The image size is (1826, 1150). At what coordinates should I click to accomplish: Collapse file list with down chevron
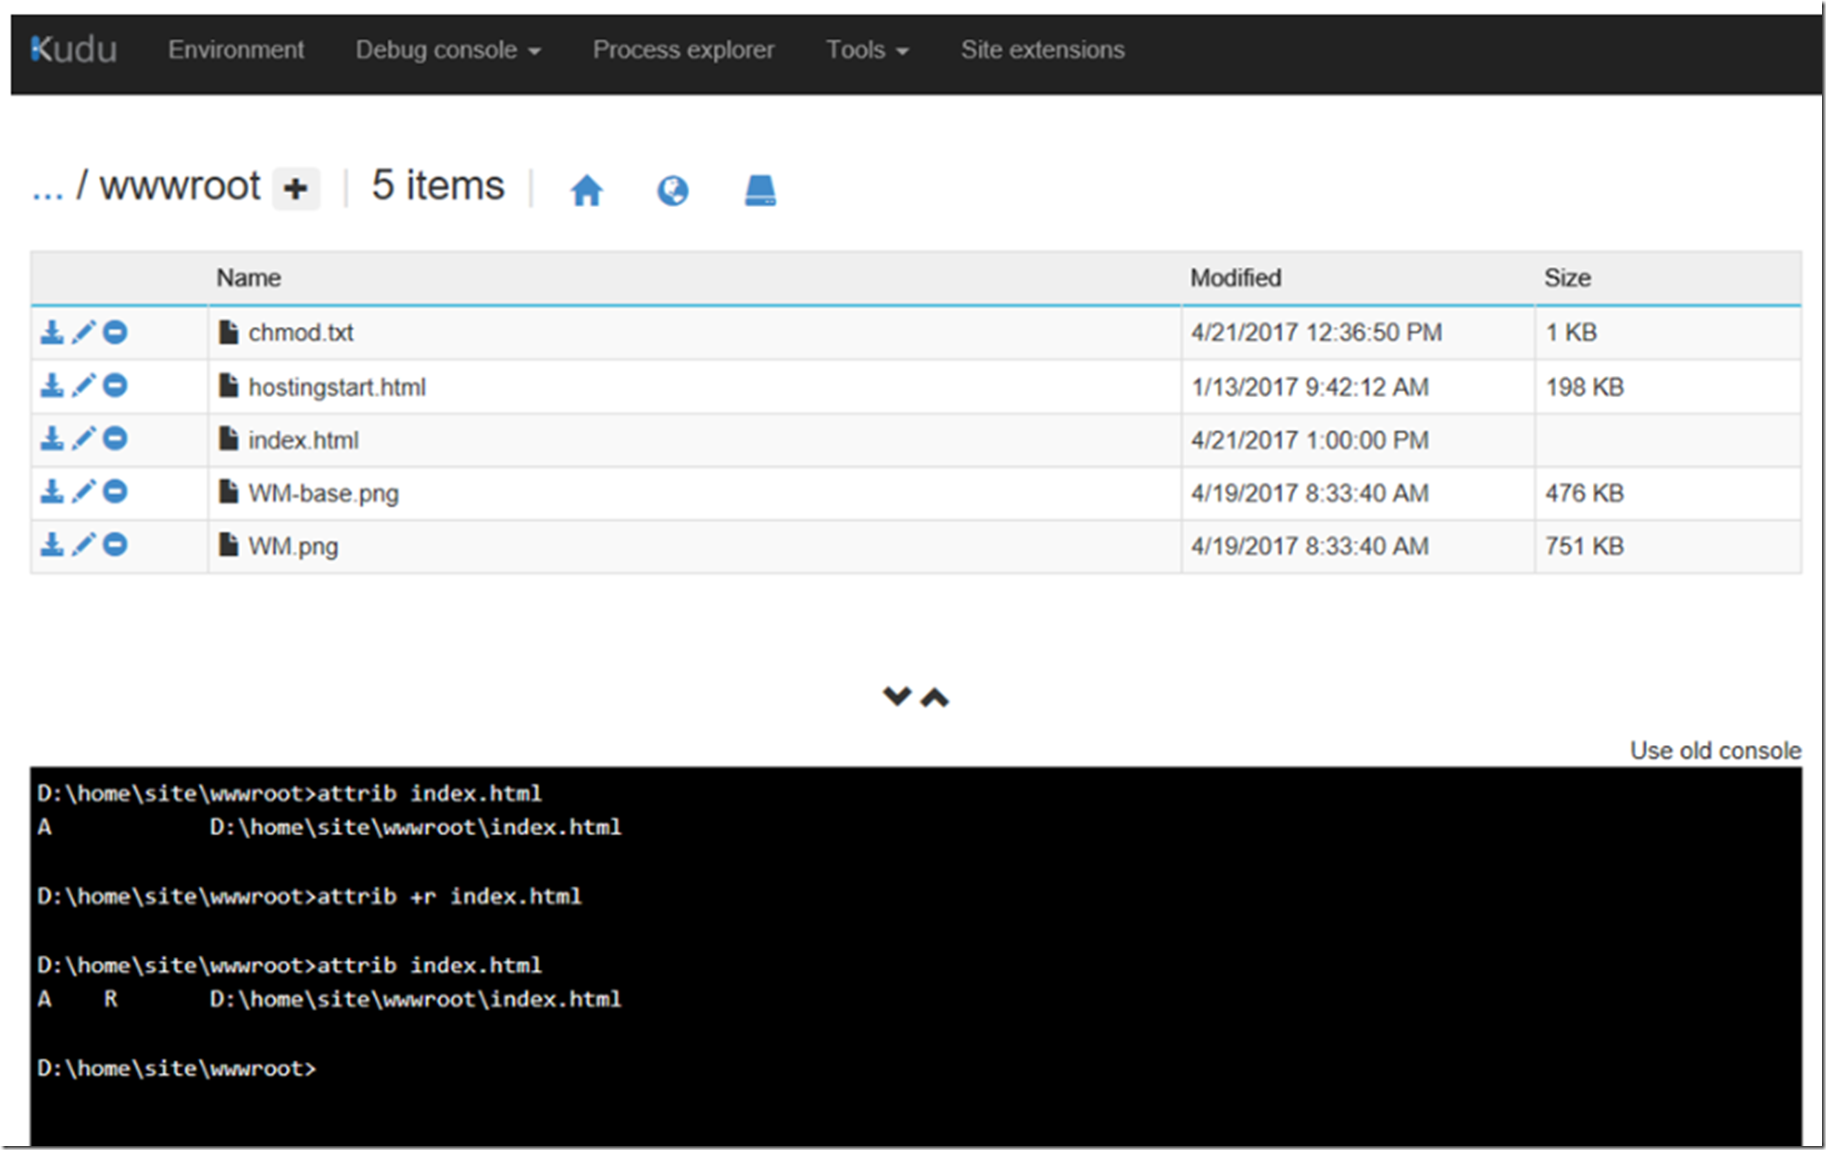pyautogui.click(x=897, y=696)
